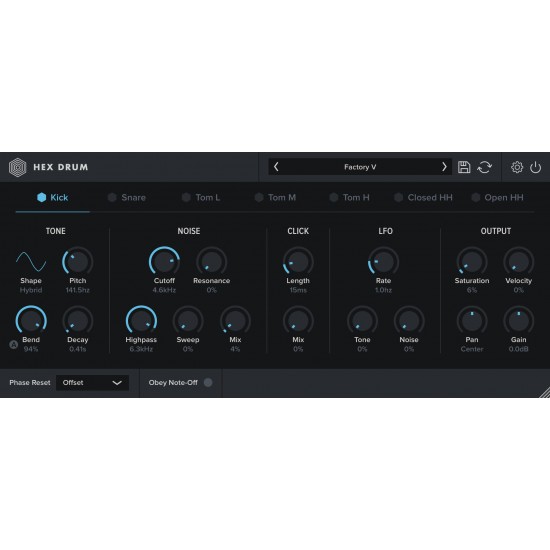Switch to the Tom H tab
The height and width of the screenshot is (550, 550).
click(x=349, y=197)
